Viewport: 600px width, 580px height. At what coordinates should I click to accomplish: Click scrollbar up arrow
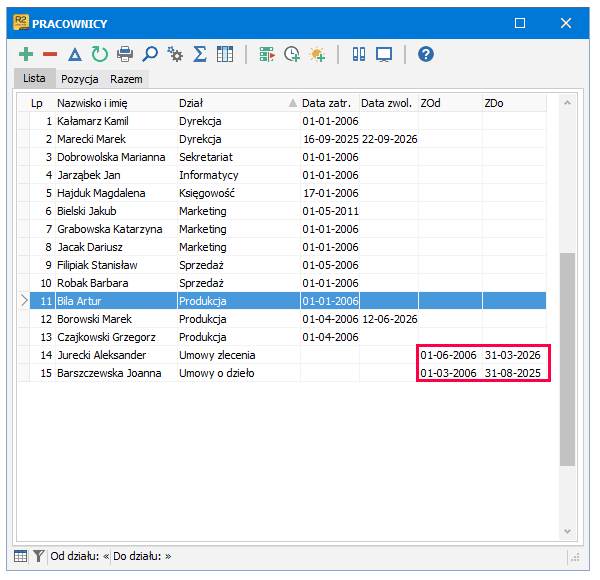tap(567, 103)
